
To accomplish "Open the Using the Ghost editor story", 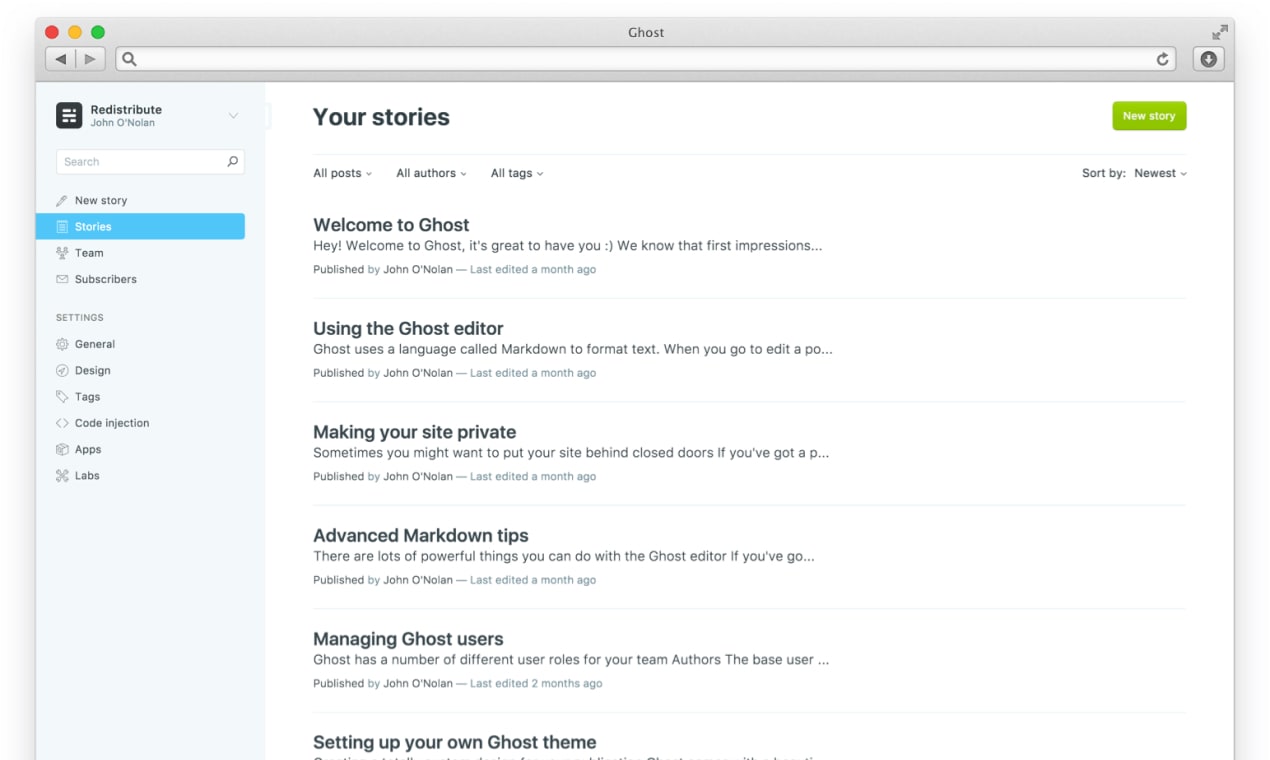I will 408,329.
